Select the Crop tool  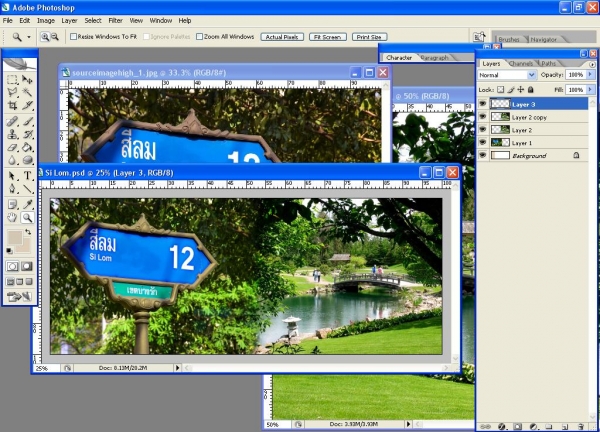pyautogui.click(x=12, y=105)
